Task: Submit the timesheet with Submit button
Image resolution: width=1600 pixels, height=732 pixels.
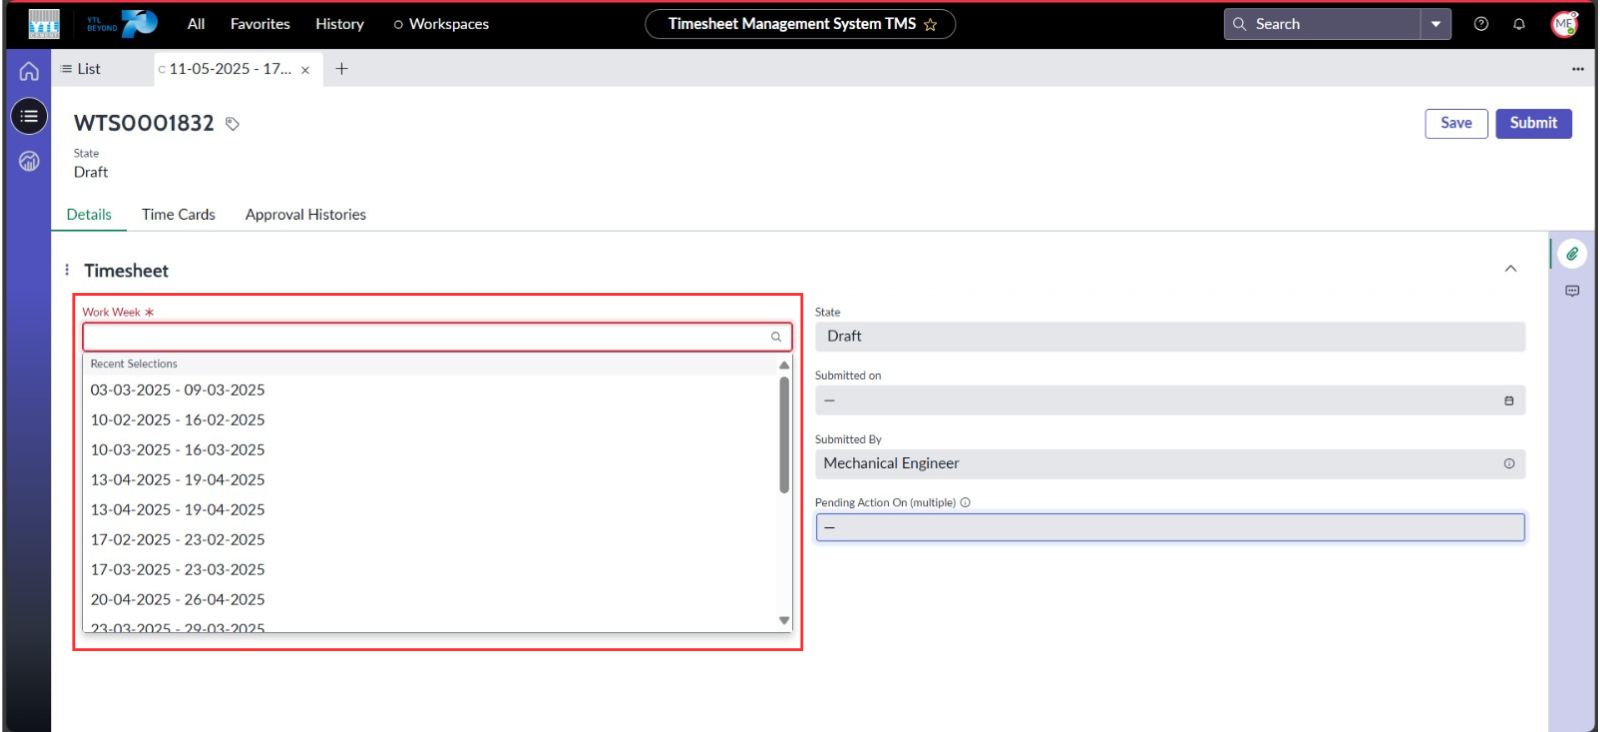Action: click(x=1533, y=123)
